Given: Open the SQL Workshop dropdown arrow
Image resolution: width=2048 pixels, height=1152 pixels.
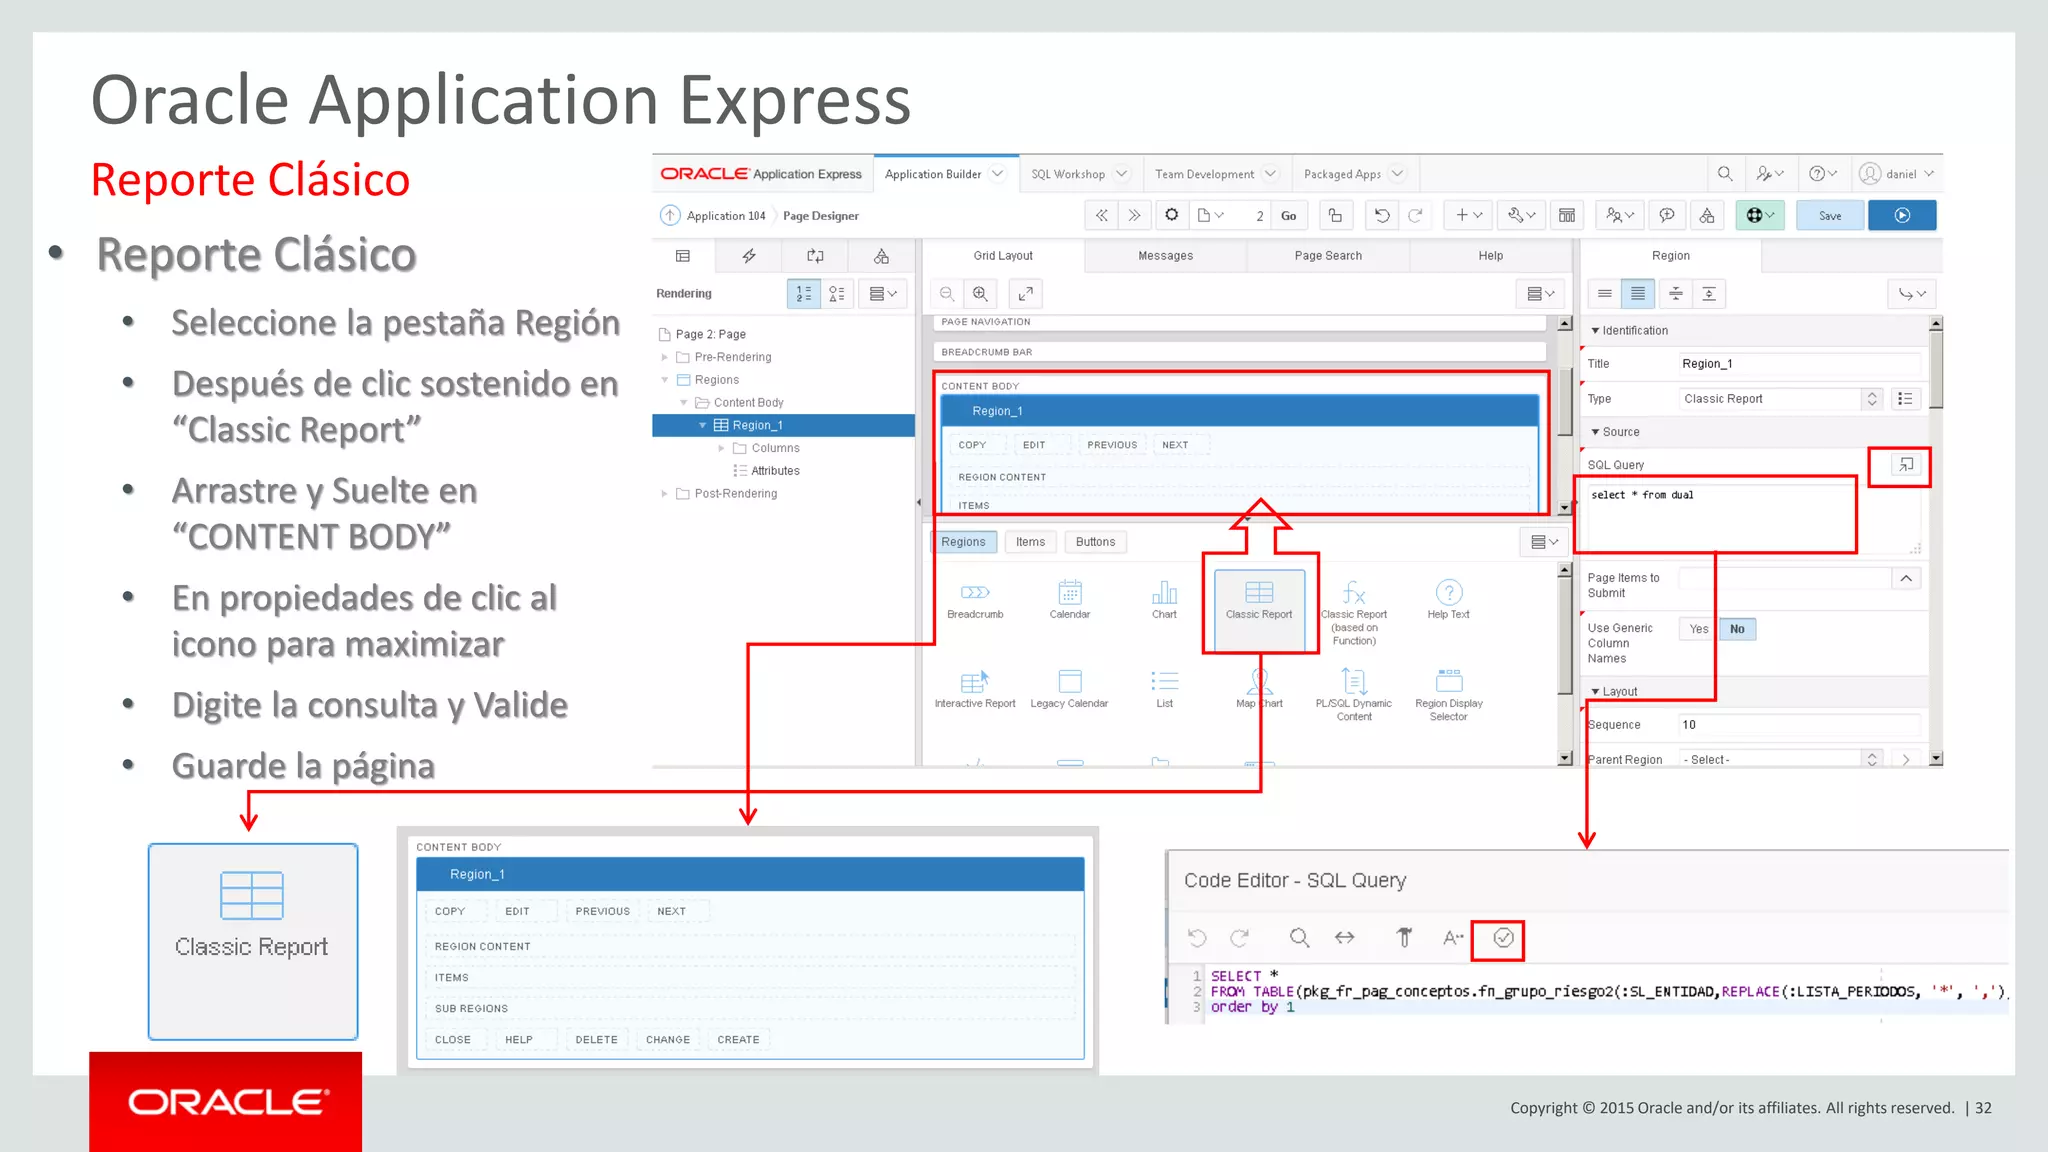Looking at the screenshot, I should click(1121, 174).
